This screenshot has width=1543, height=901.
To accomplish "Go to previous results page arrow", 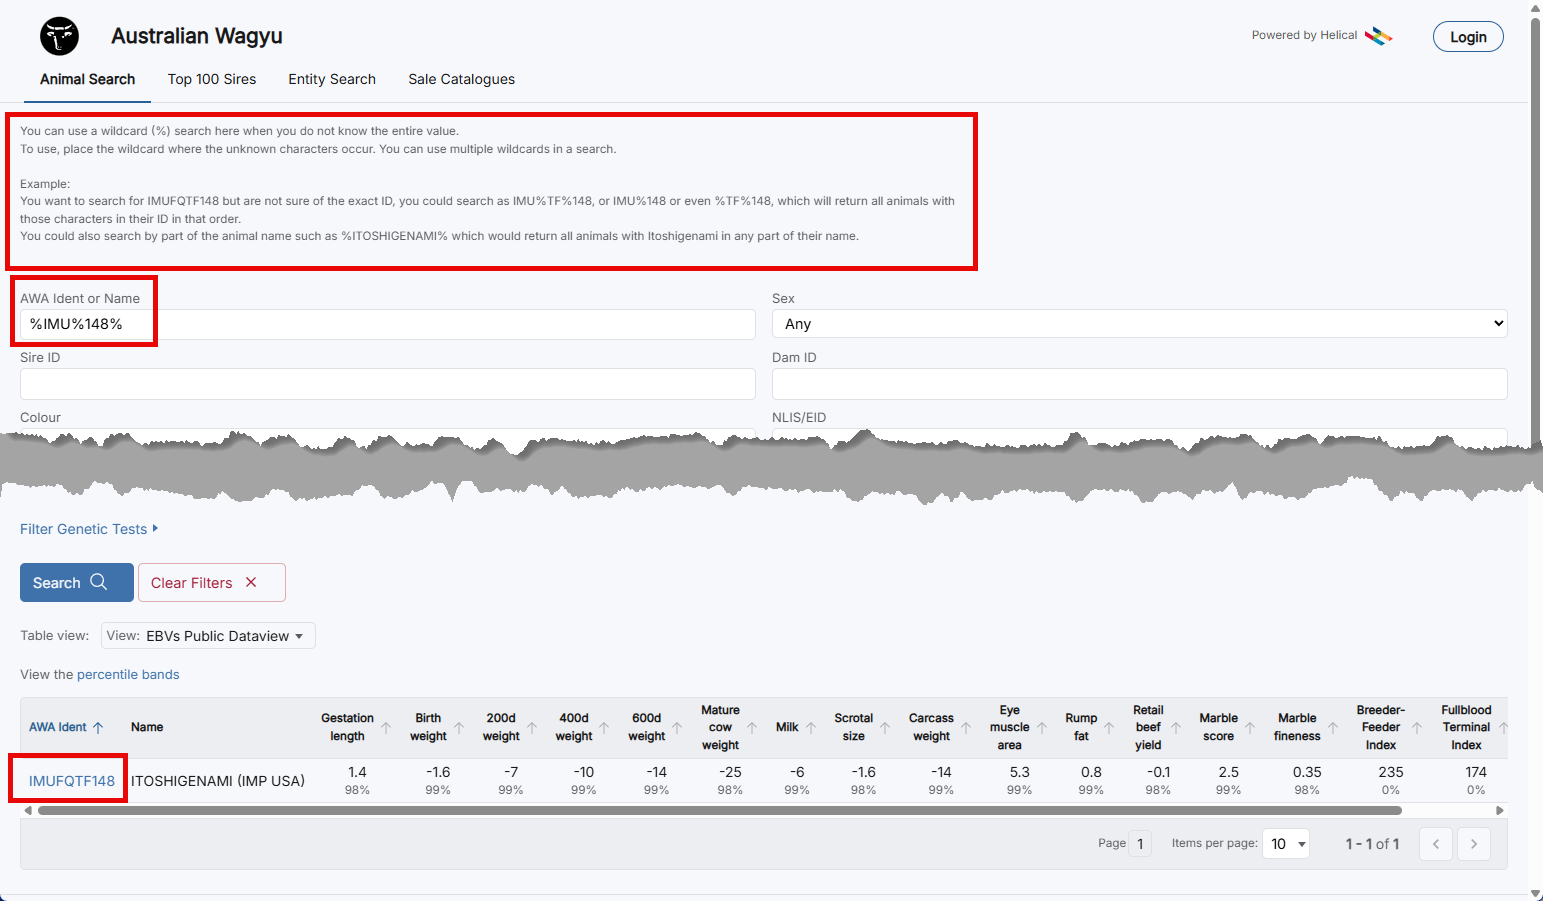I will [x=1436, y=844].
